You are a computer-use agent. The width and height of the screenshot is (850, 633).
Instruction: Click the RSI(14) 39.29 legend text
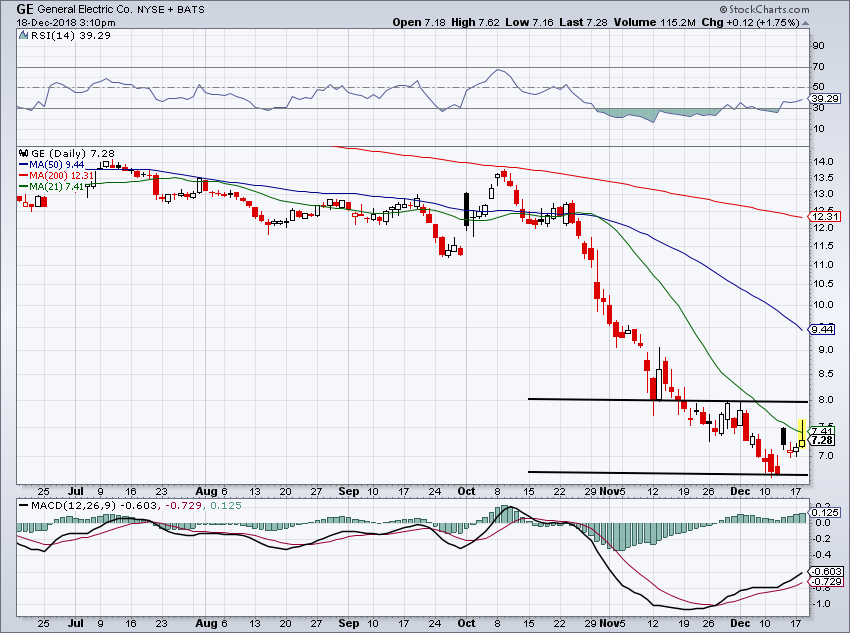(70, 36)
